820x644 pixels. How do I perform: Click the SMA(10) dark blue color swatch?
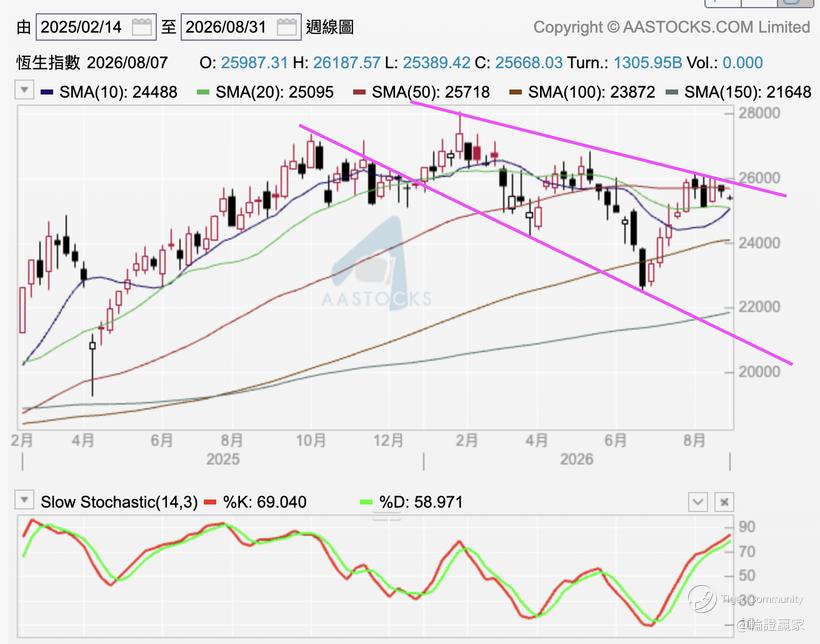point(47,92)
